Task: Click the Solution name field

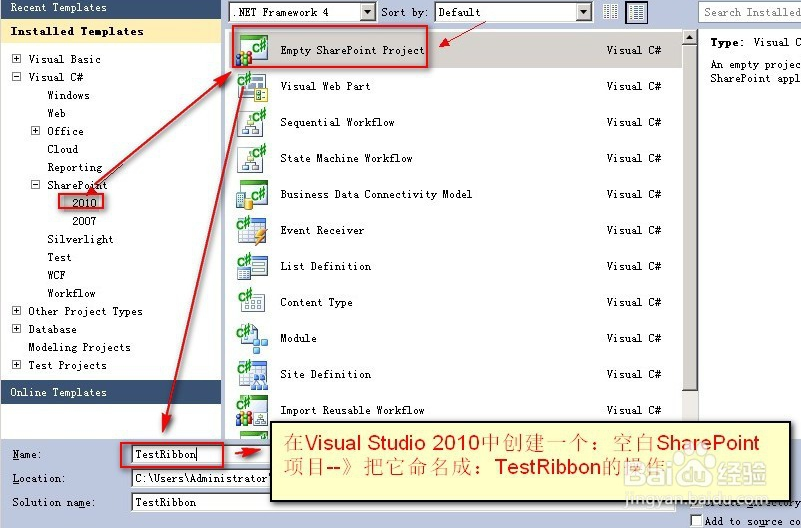Action: tap(201, 502)
